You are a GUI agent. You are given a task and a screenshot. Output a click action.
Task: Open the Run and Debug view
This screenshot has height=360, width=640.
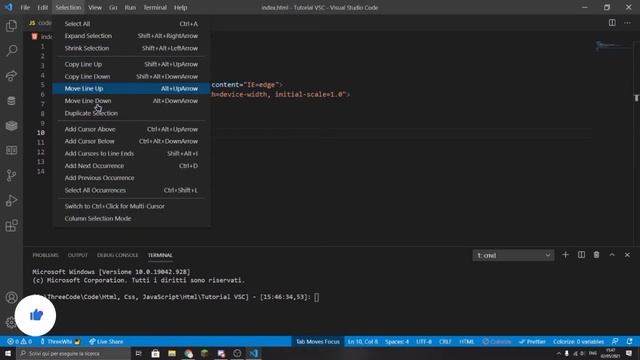coord(11,200)
